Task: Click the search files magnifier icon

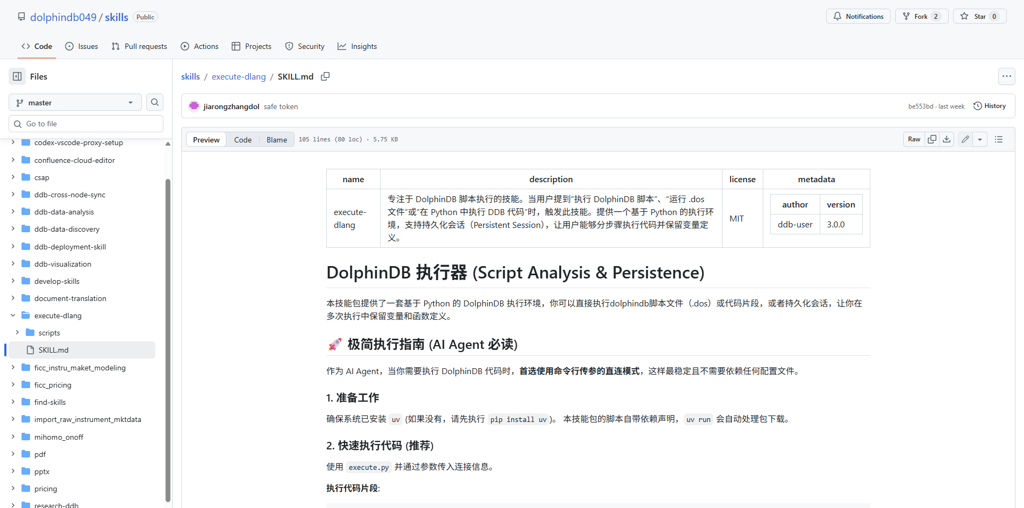Action: point(155,103)
